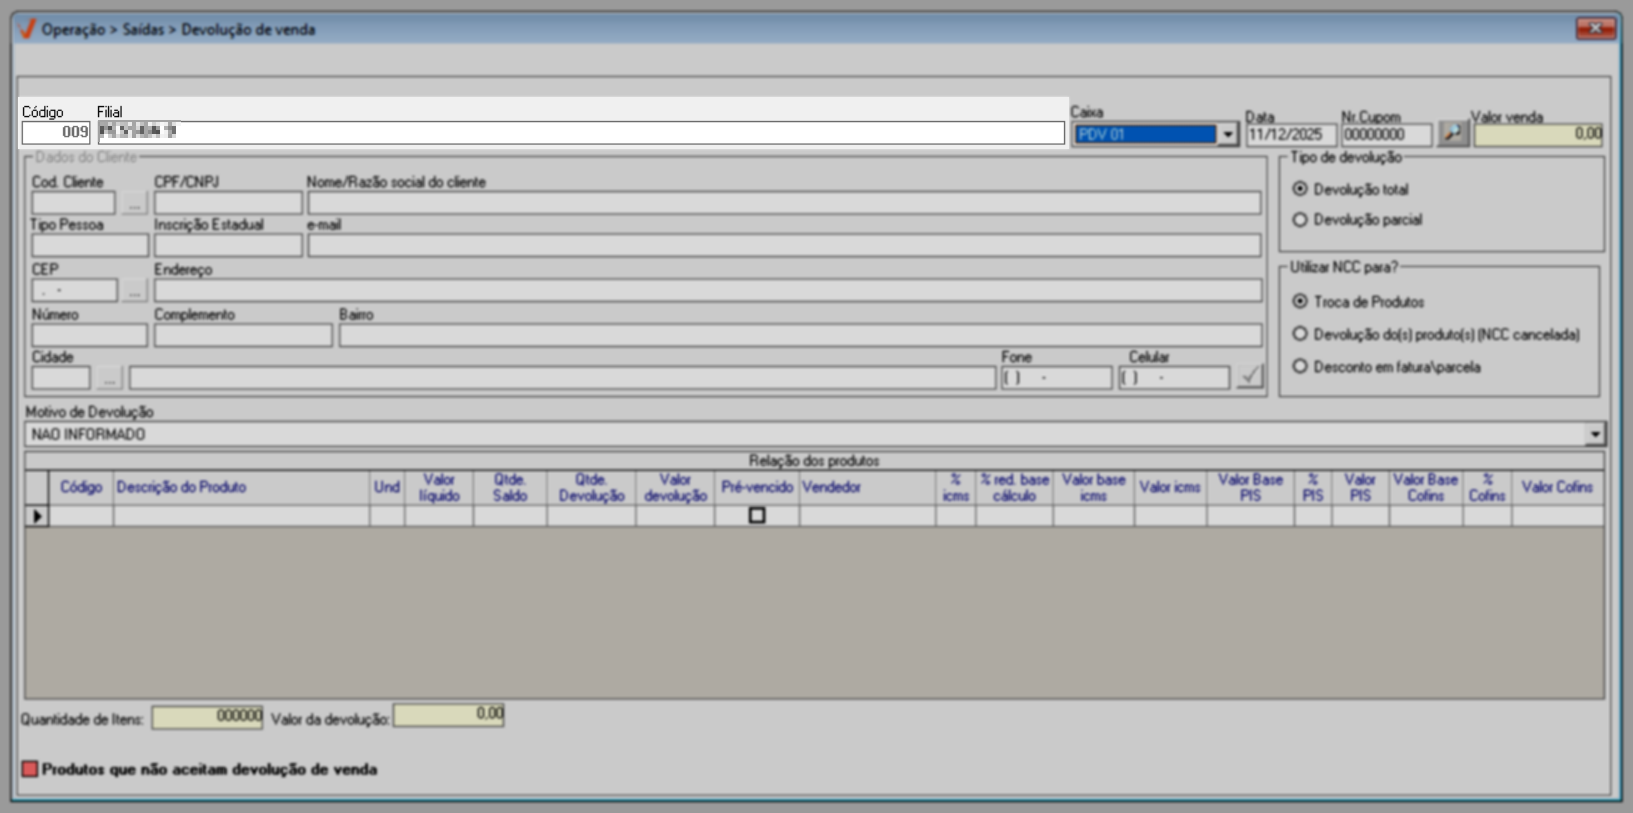Select Devolução do(s) produto(s) NCC cancelada
Screen dimensions: 1633x813
[x=1300, y=334]
